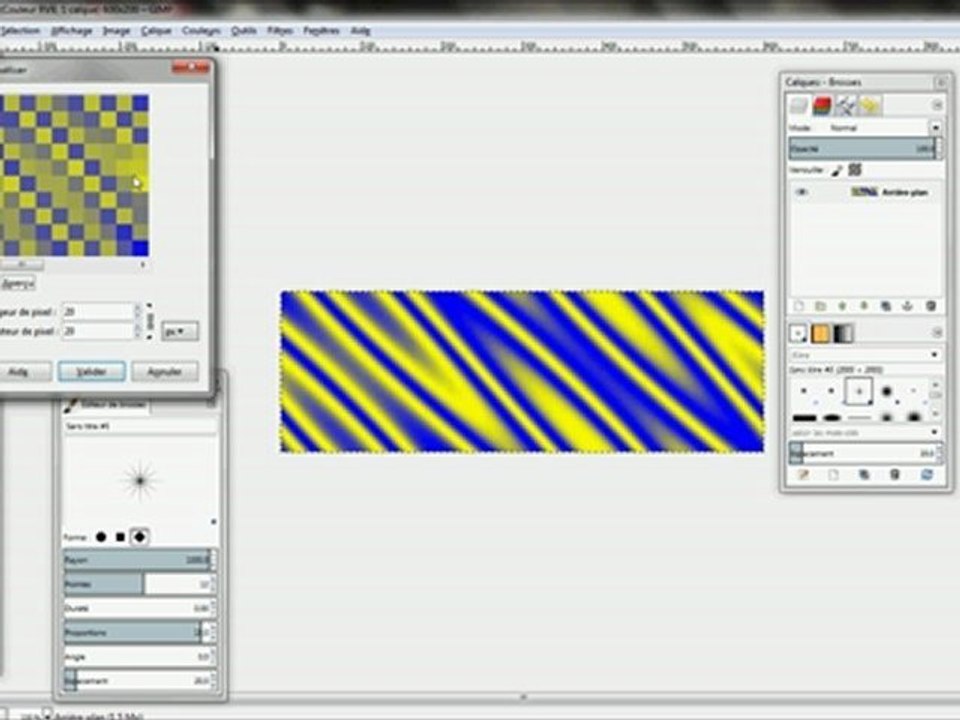Click the pixel width input field

pyautogui.click(x=98, y=312)
